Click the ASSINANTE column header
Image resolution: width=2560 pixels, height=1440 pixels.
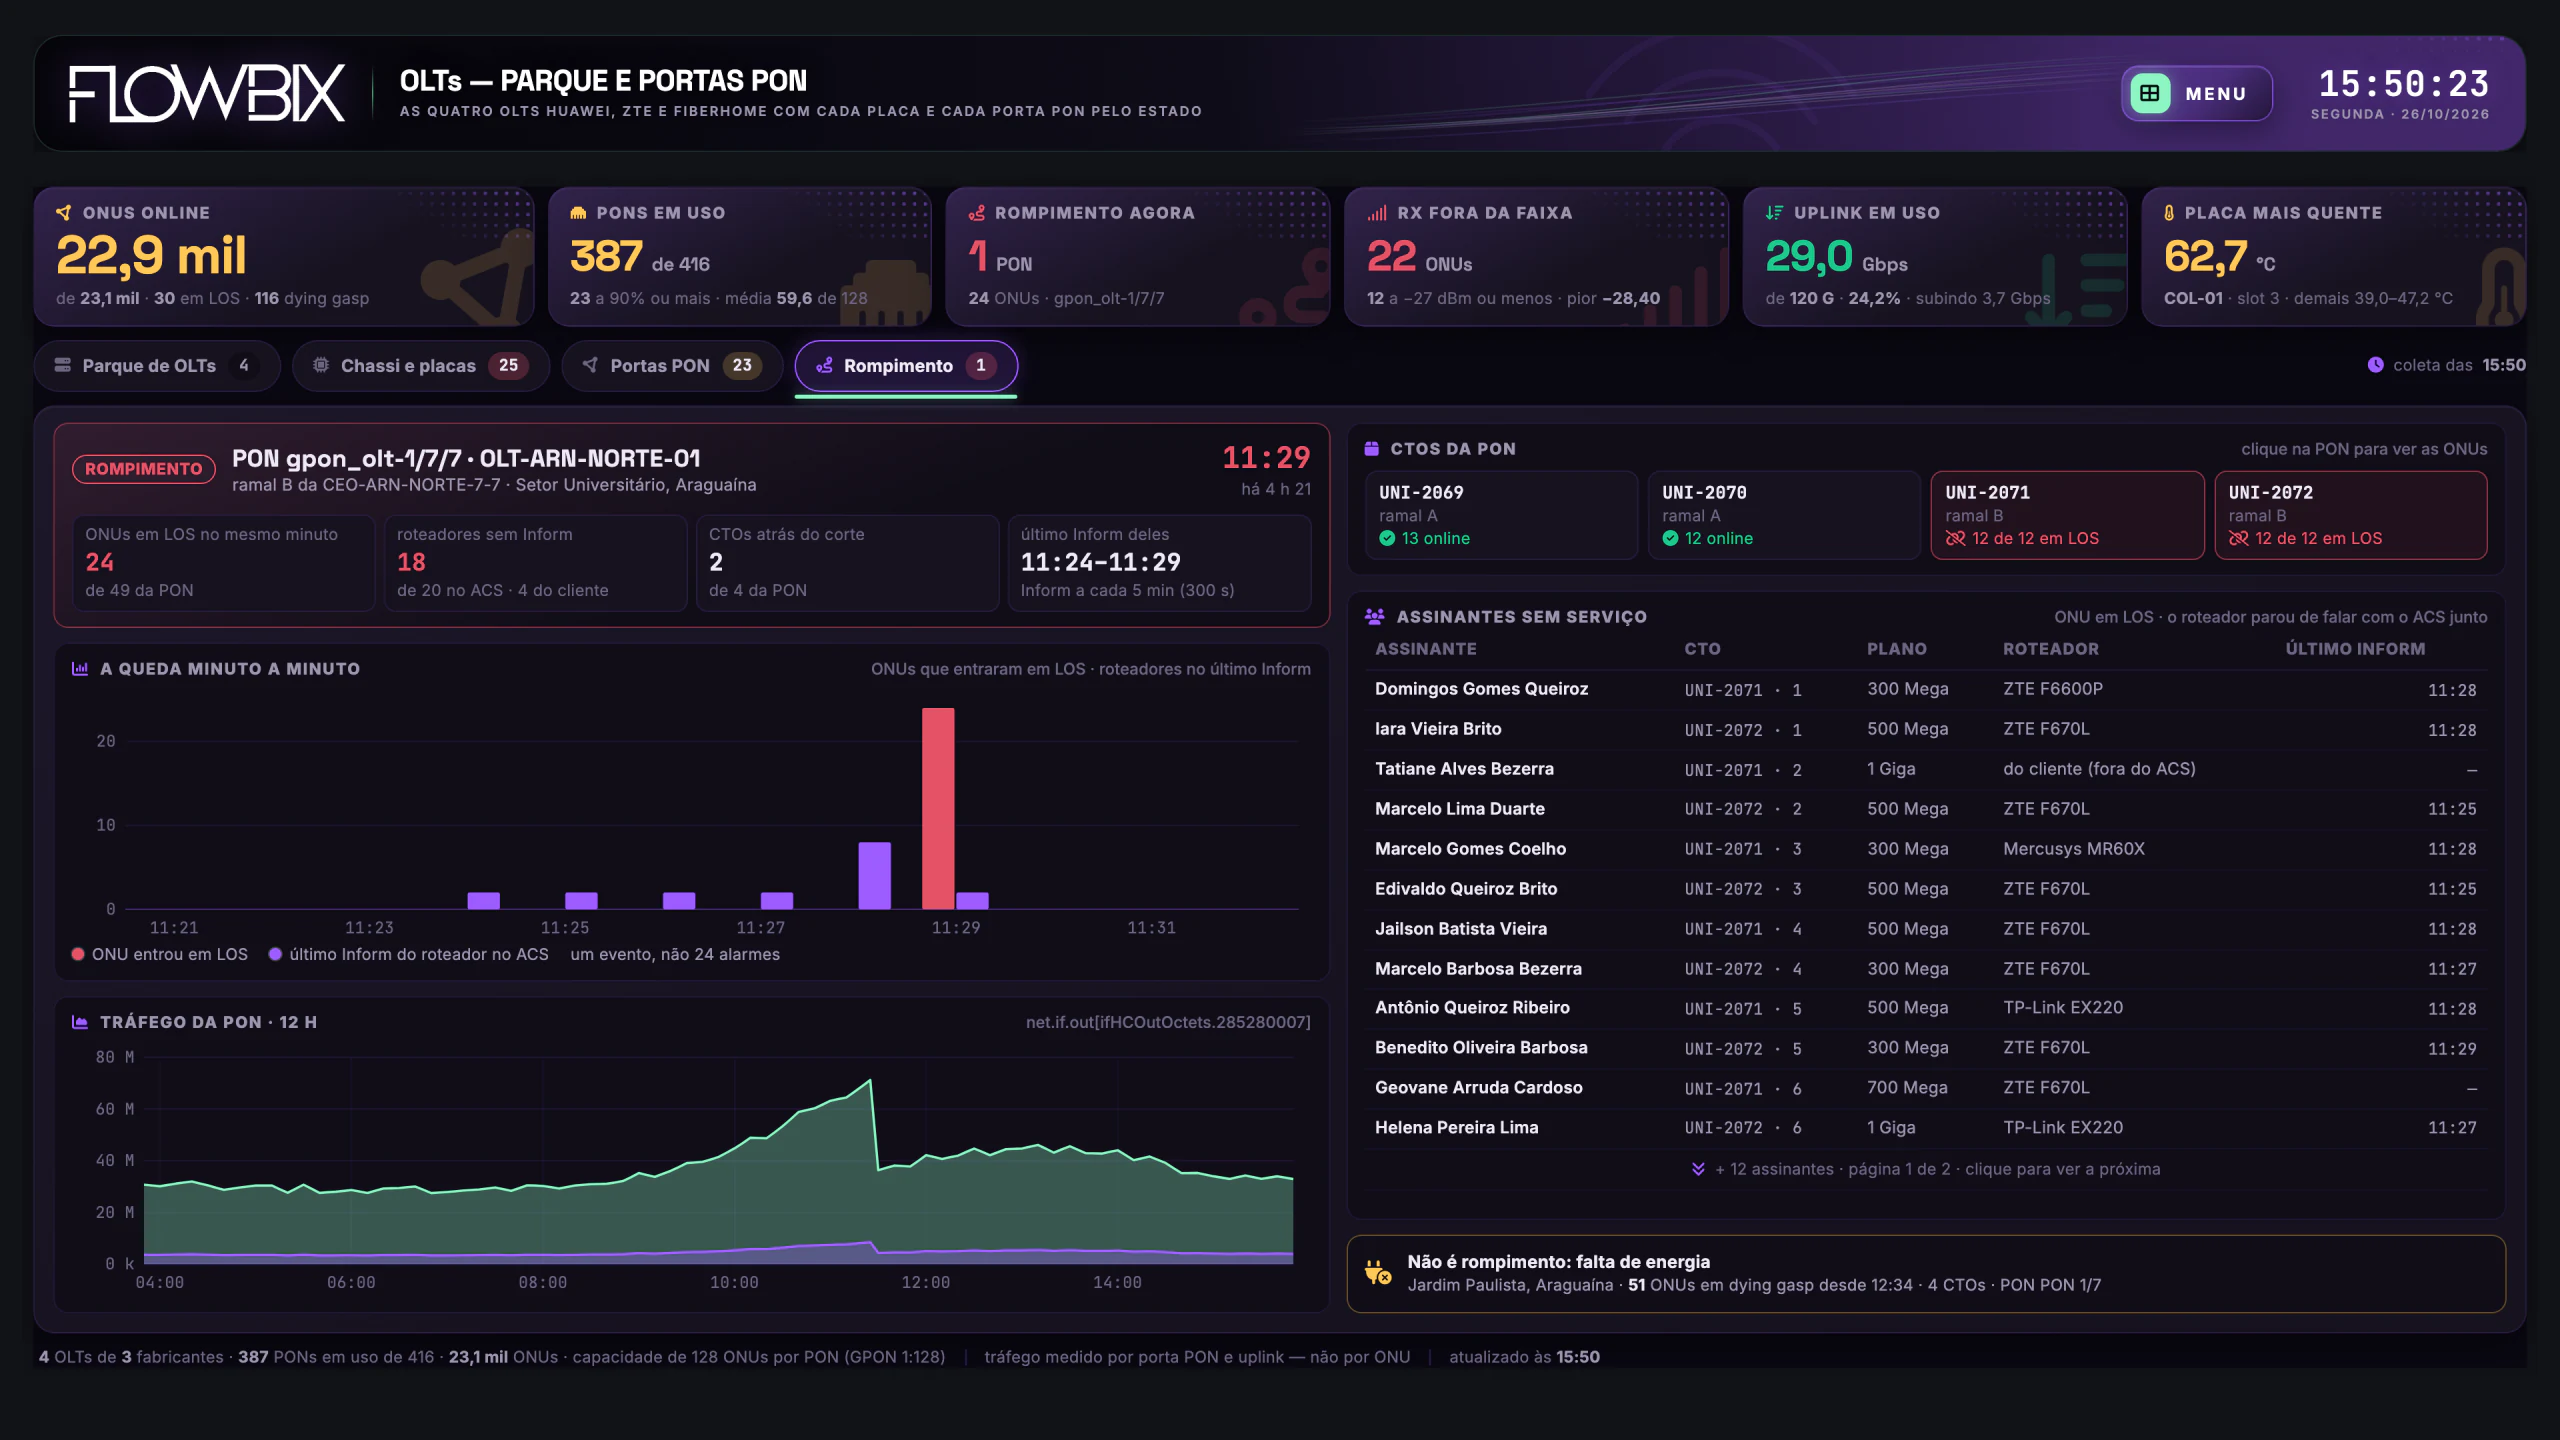(x=1425, y=649)
